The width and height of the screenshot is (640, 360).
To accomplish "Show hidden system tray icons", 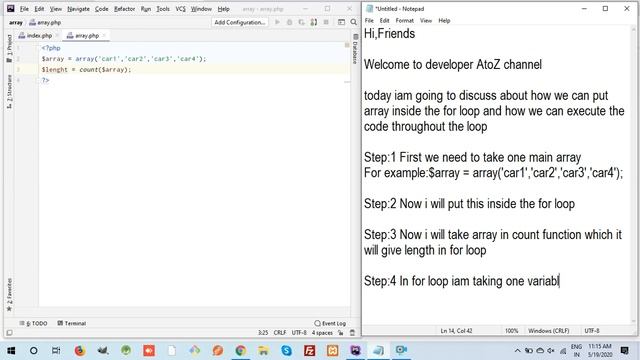I will pyautogui.click(x=517, y=350).
